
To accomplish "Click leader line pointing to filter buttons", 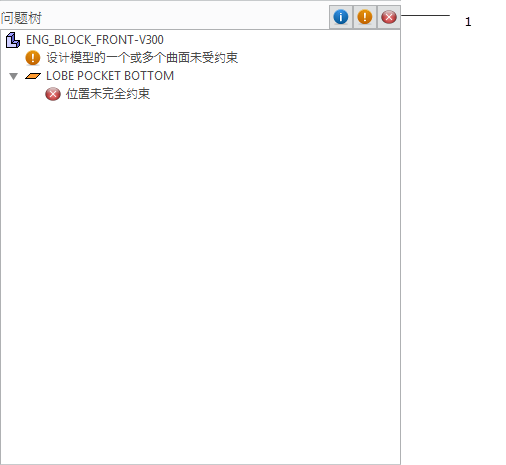I will pos(425,15).
